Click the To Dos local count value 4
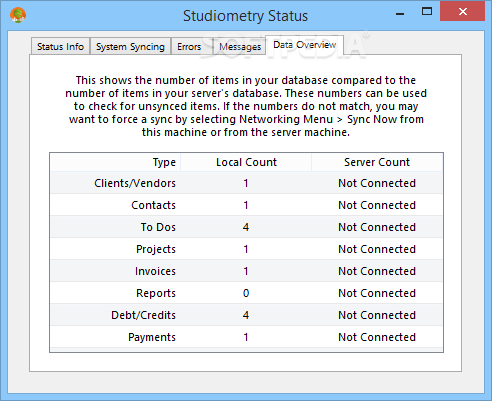Viewport: 492px width, 401px height. [x=246, y=227]
